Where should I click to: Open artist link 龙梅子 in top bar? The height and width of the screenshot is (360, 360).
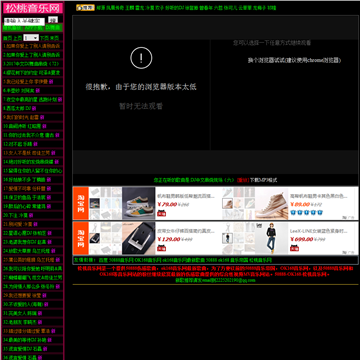pos(260,8)
